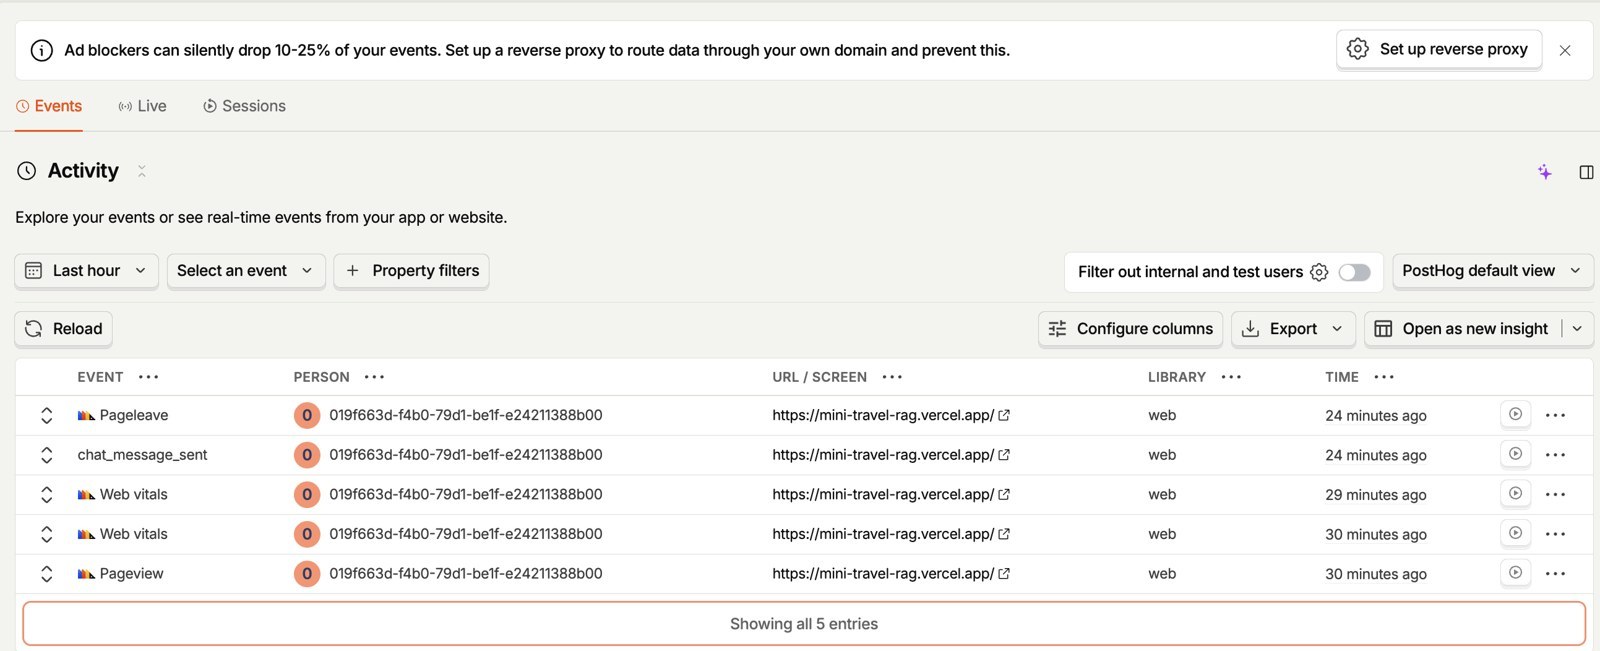The height and width of the screenshot is (651, 1600).
Task: Click Showing all 5 entries footer
Action: tap(804, 624)
